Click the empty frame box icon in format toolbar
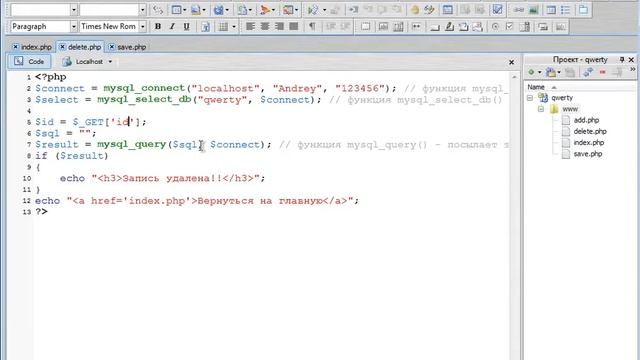The width and height of the screenshot is (640, 360). pos(365,27)
